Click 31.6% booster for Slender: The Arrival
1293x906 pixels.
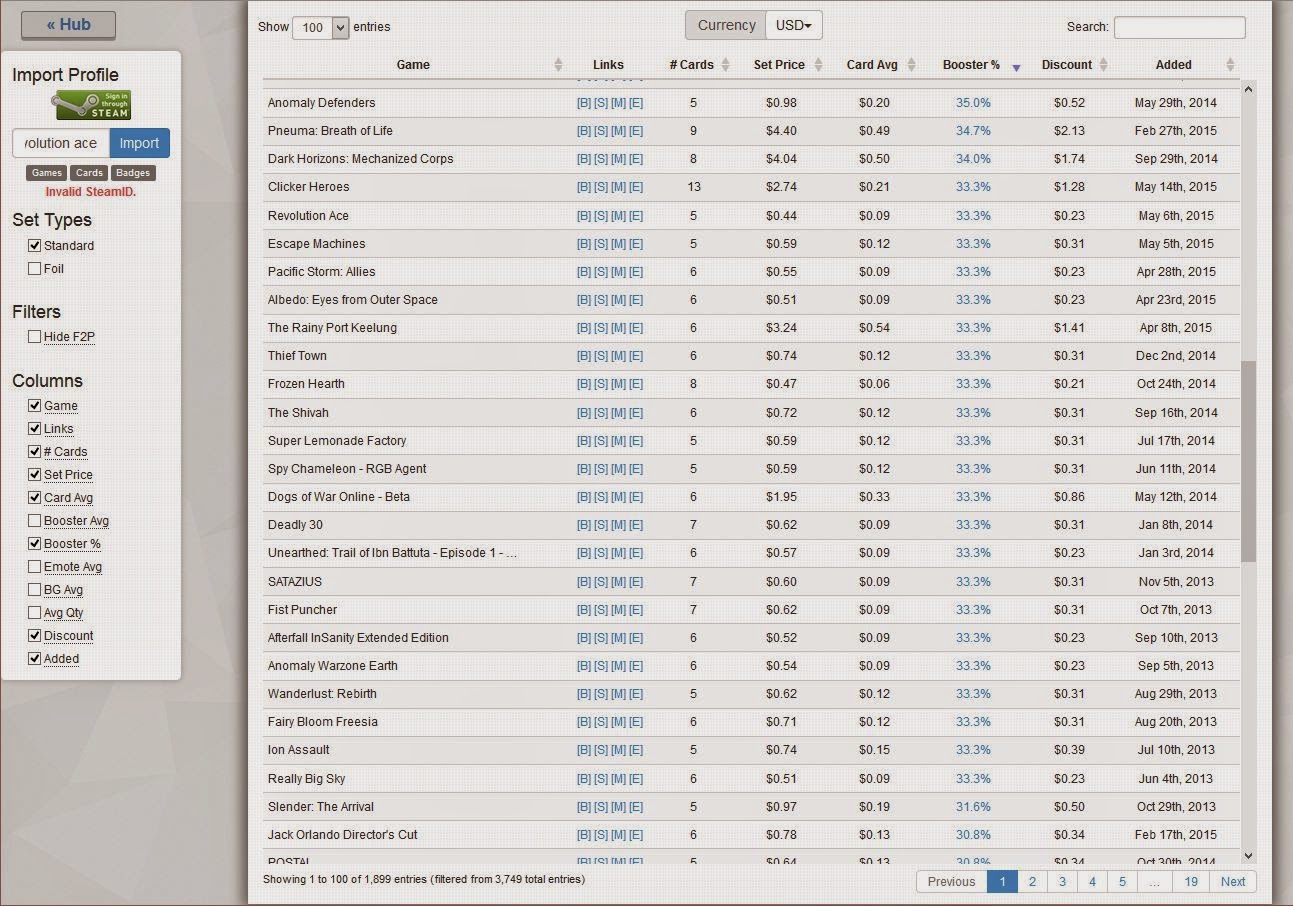pyautogui.click(x=973, y=807)
